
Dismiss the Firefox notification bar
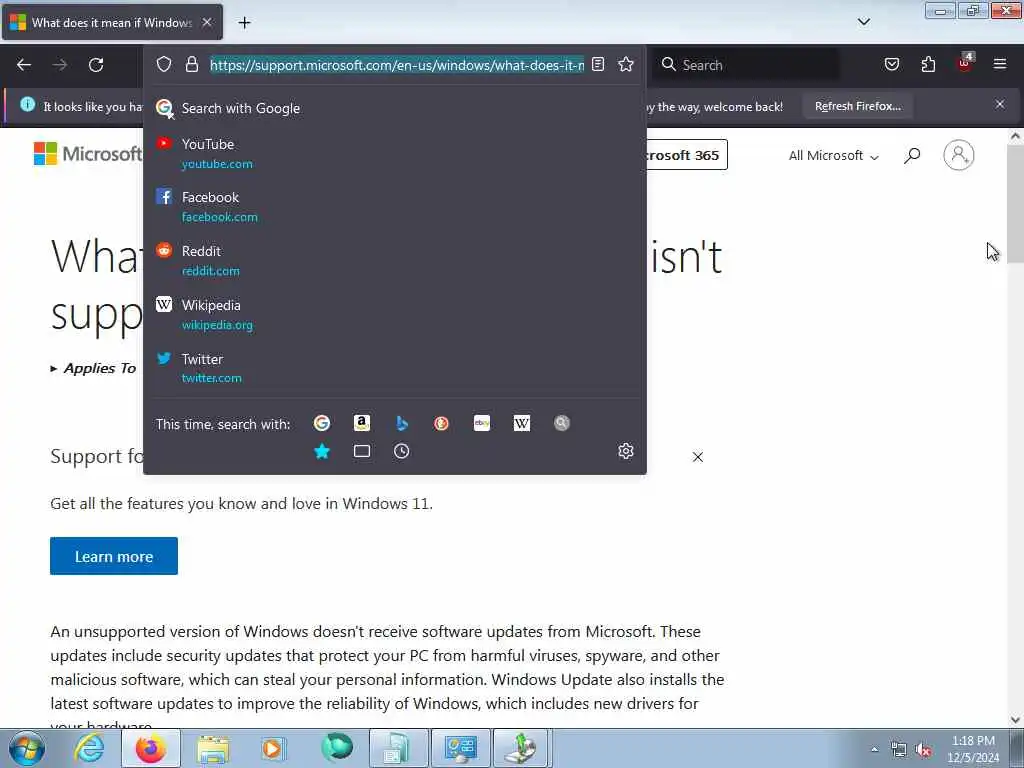(1000, 104)
